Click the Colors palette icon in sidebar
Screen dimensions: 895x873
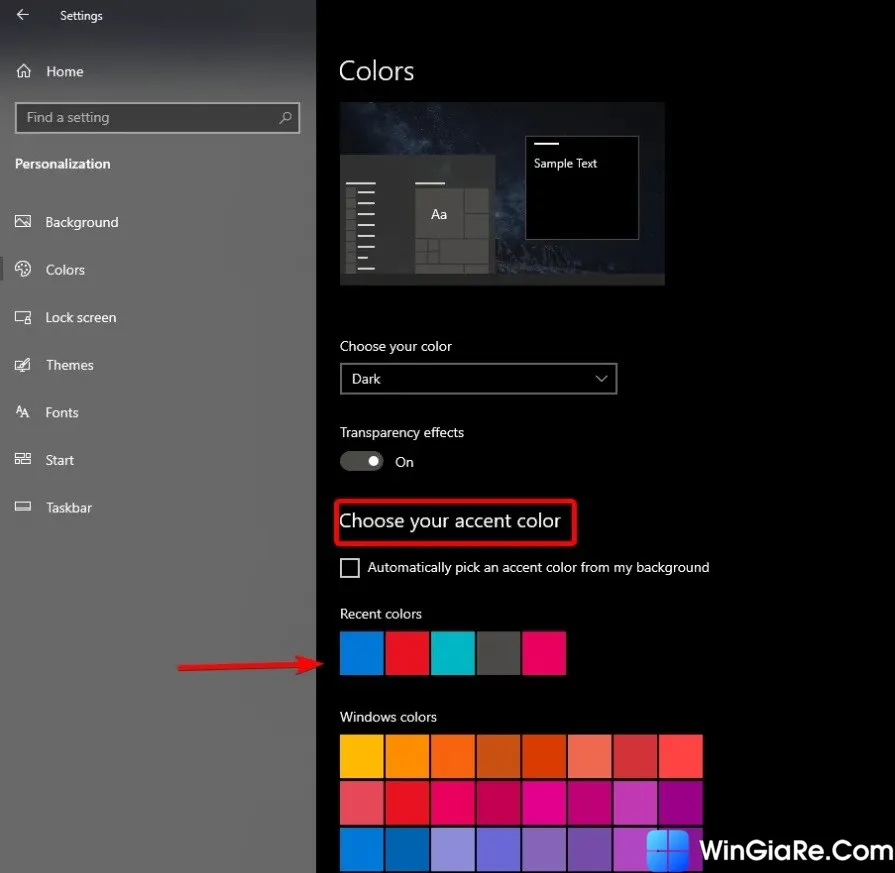pos(22,269)
